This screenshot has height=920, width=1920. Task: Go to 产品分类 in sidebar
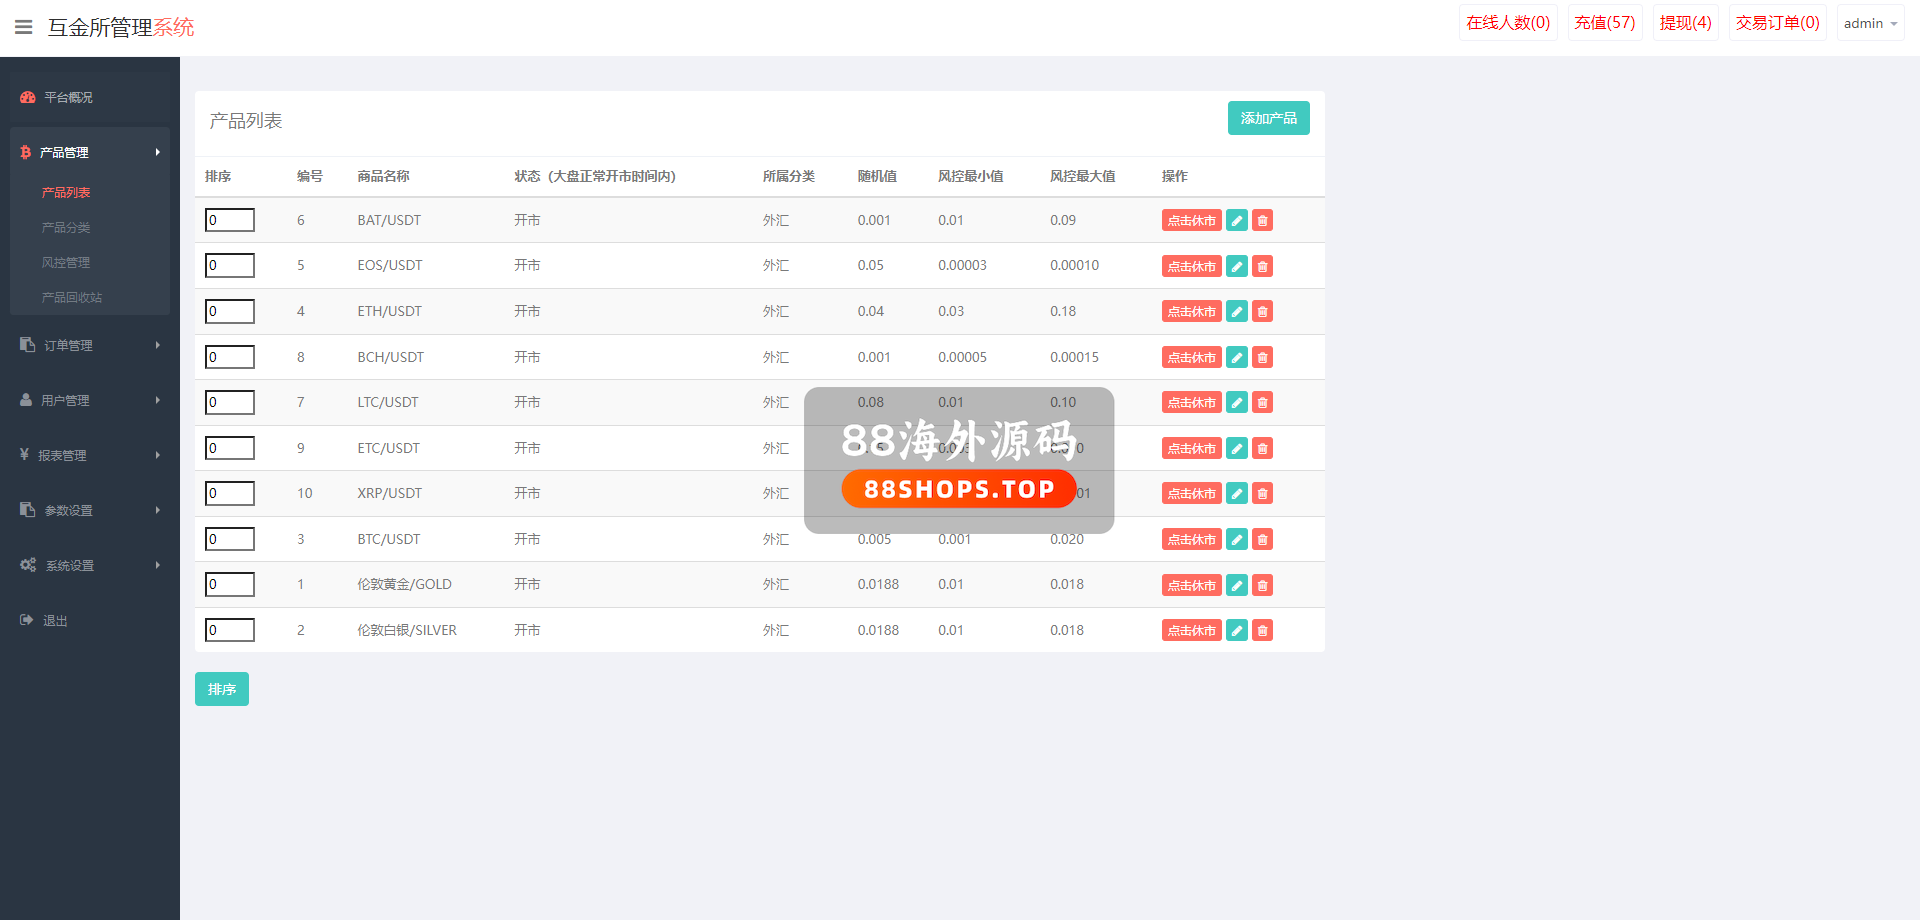66,228
